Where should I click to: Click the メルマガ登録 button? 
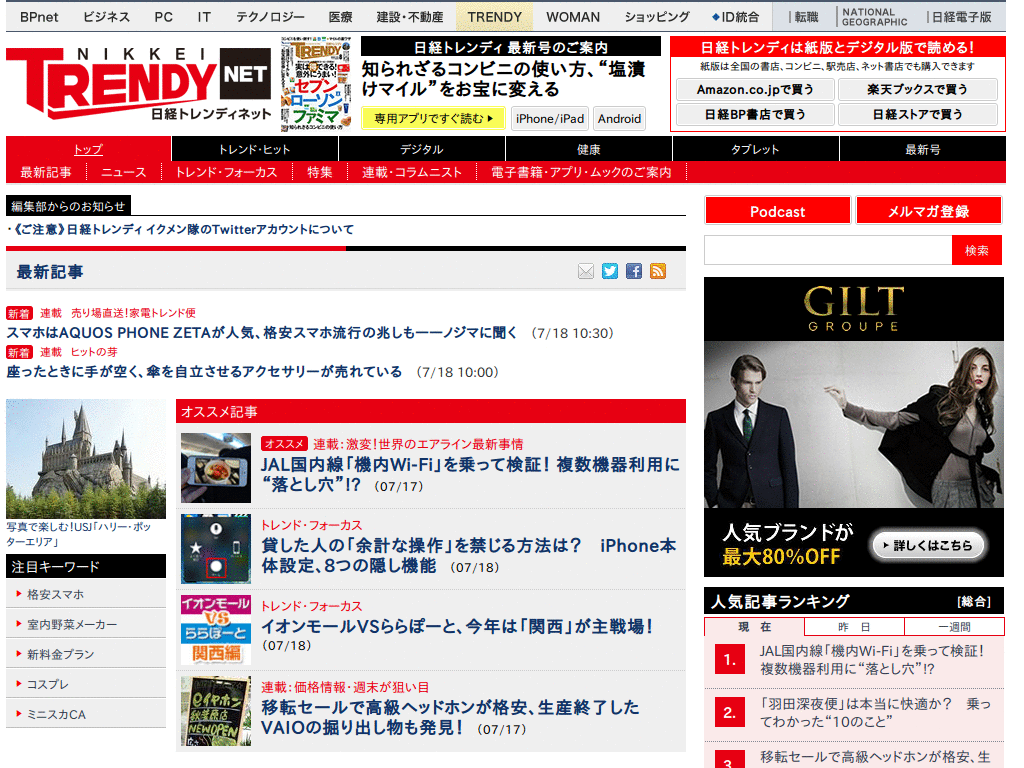[928, 211]
